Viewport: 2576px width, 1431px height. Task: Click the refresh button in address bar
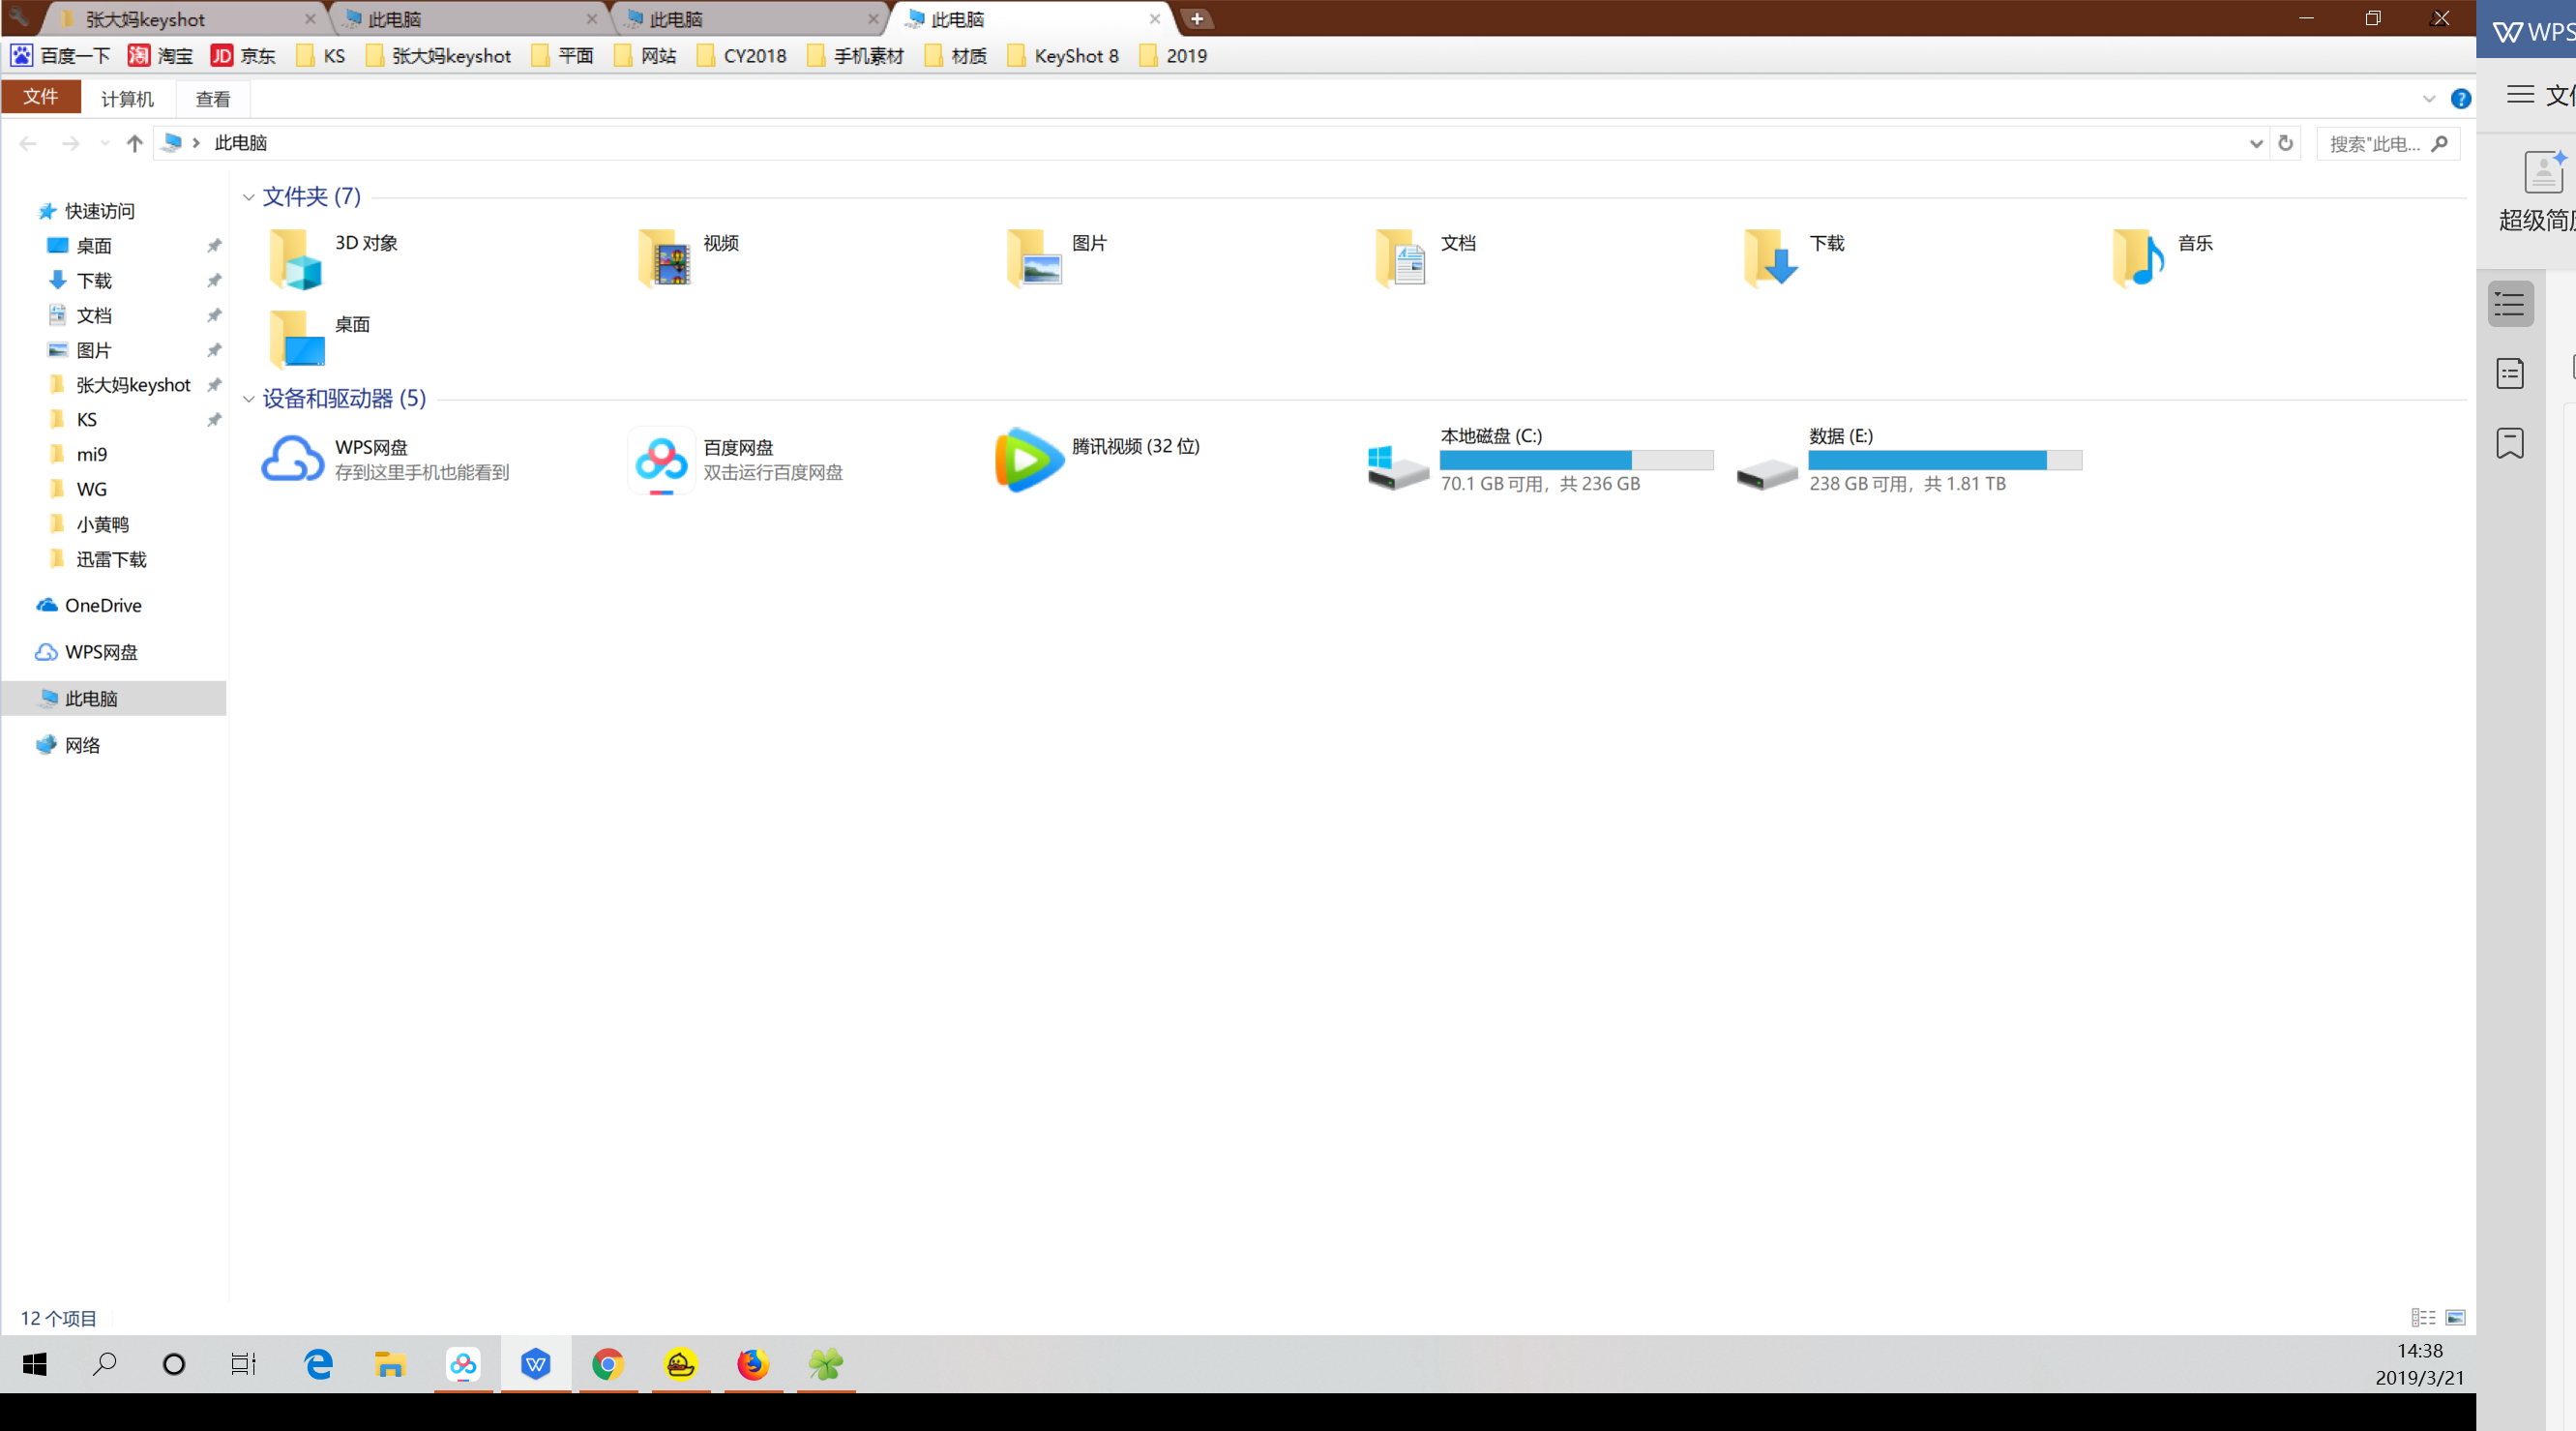pyautogui.click(x=2285, y=143)
